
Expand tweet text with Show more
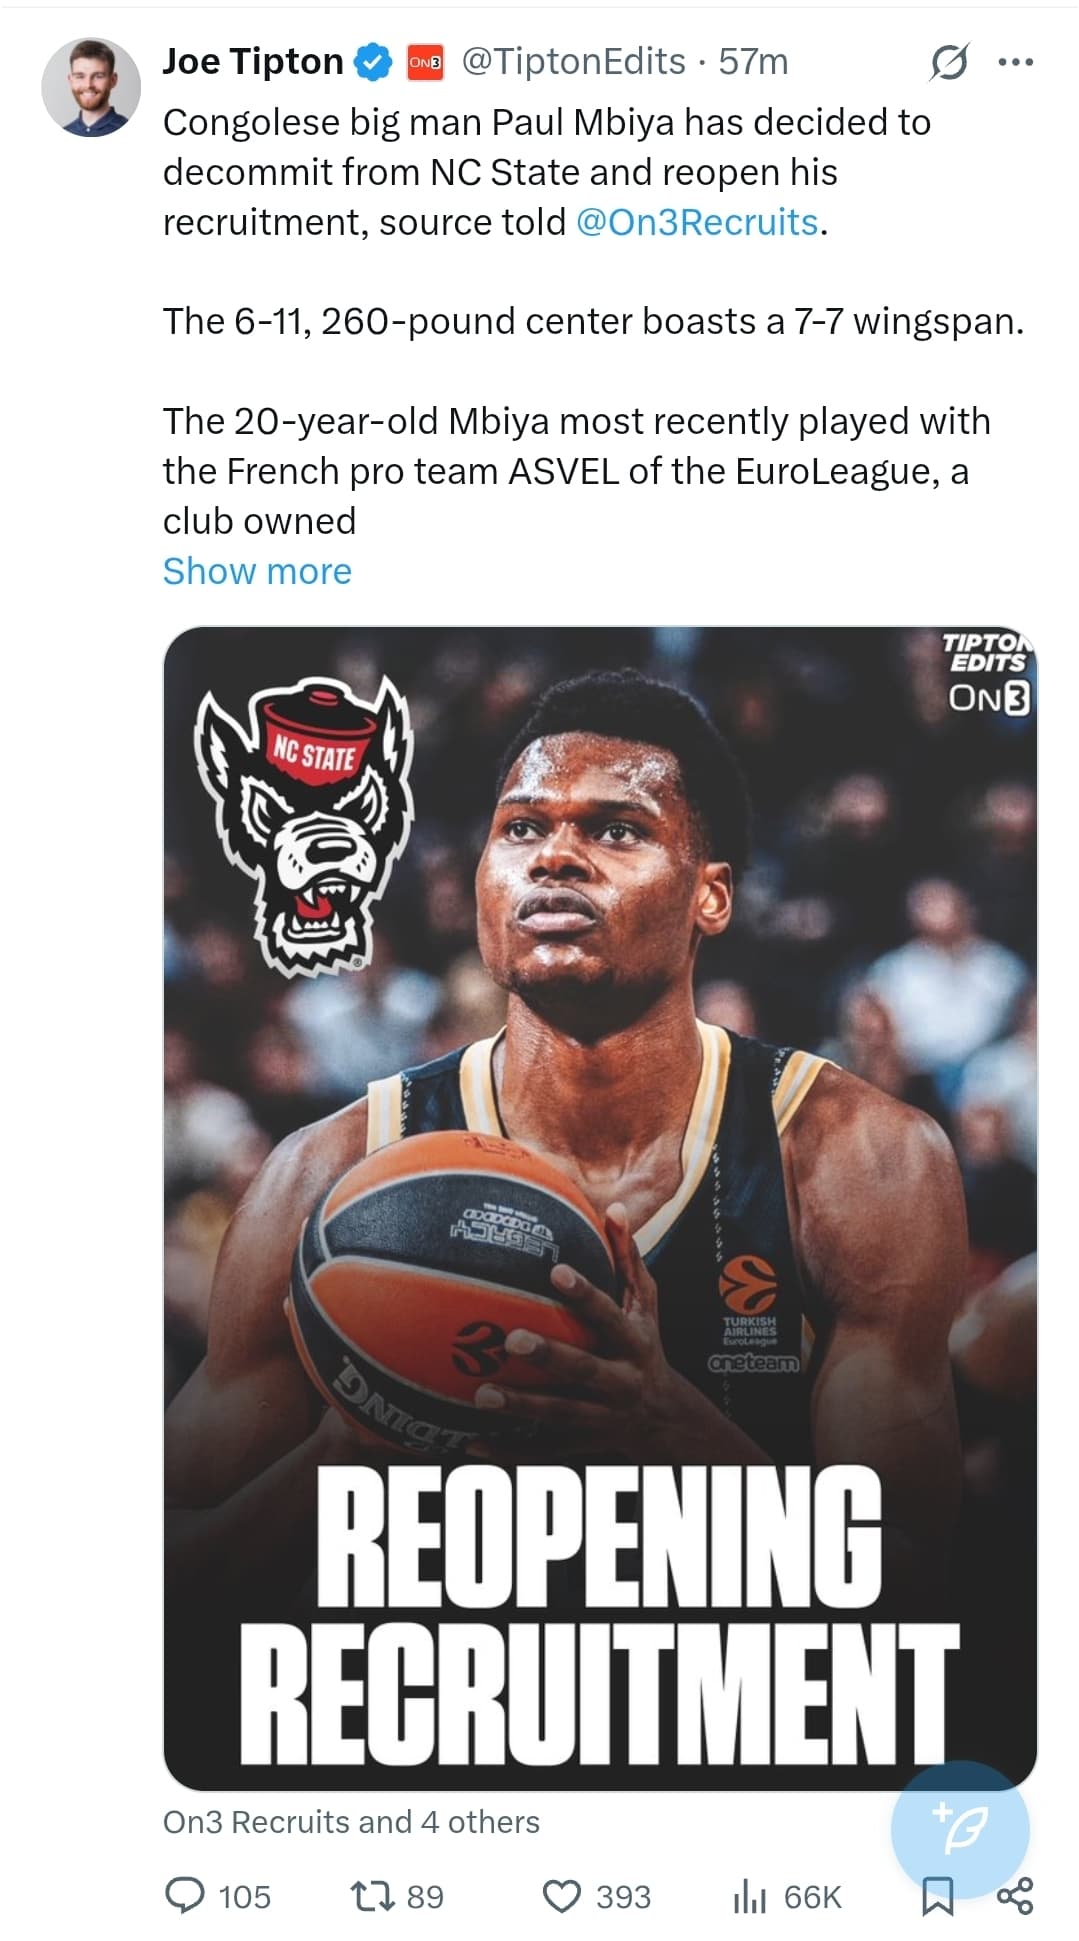coord(257,571)
